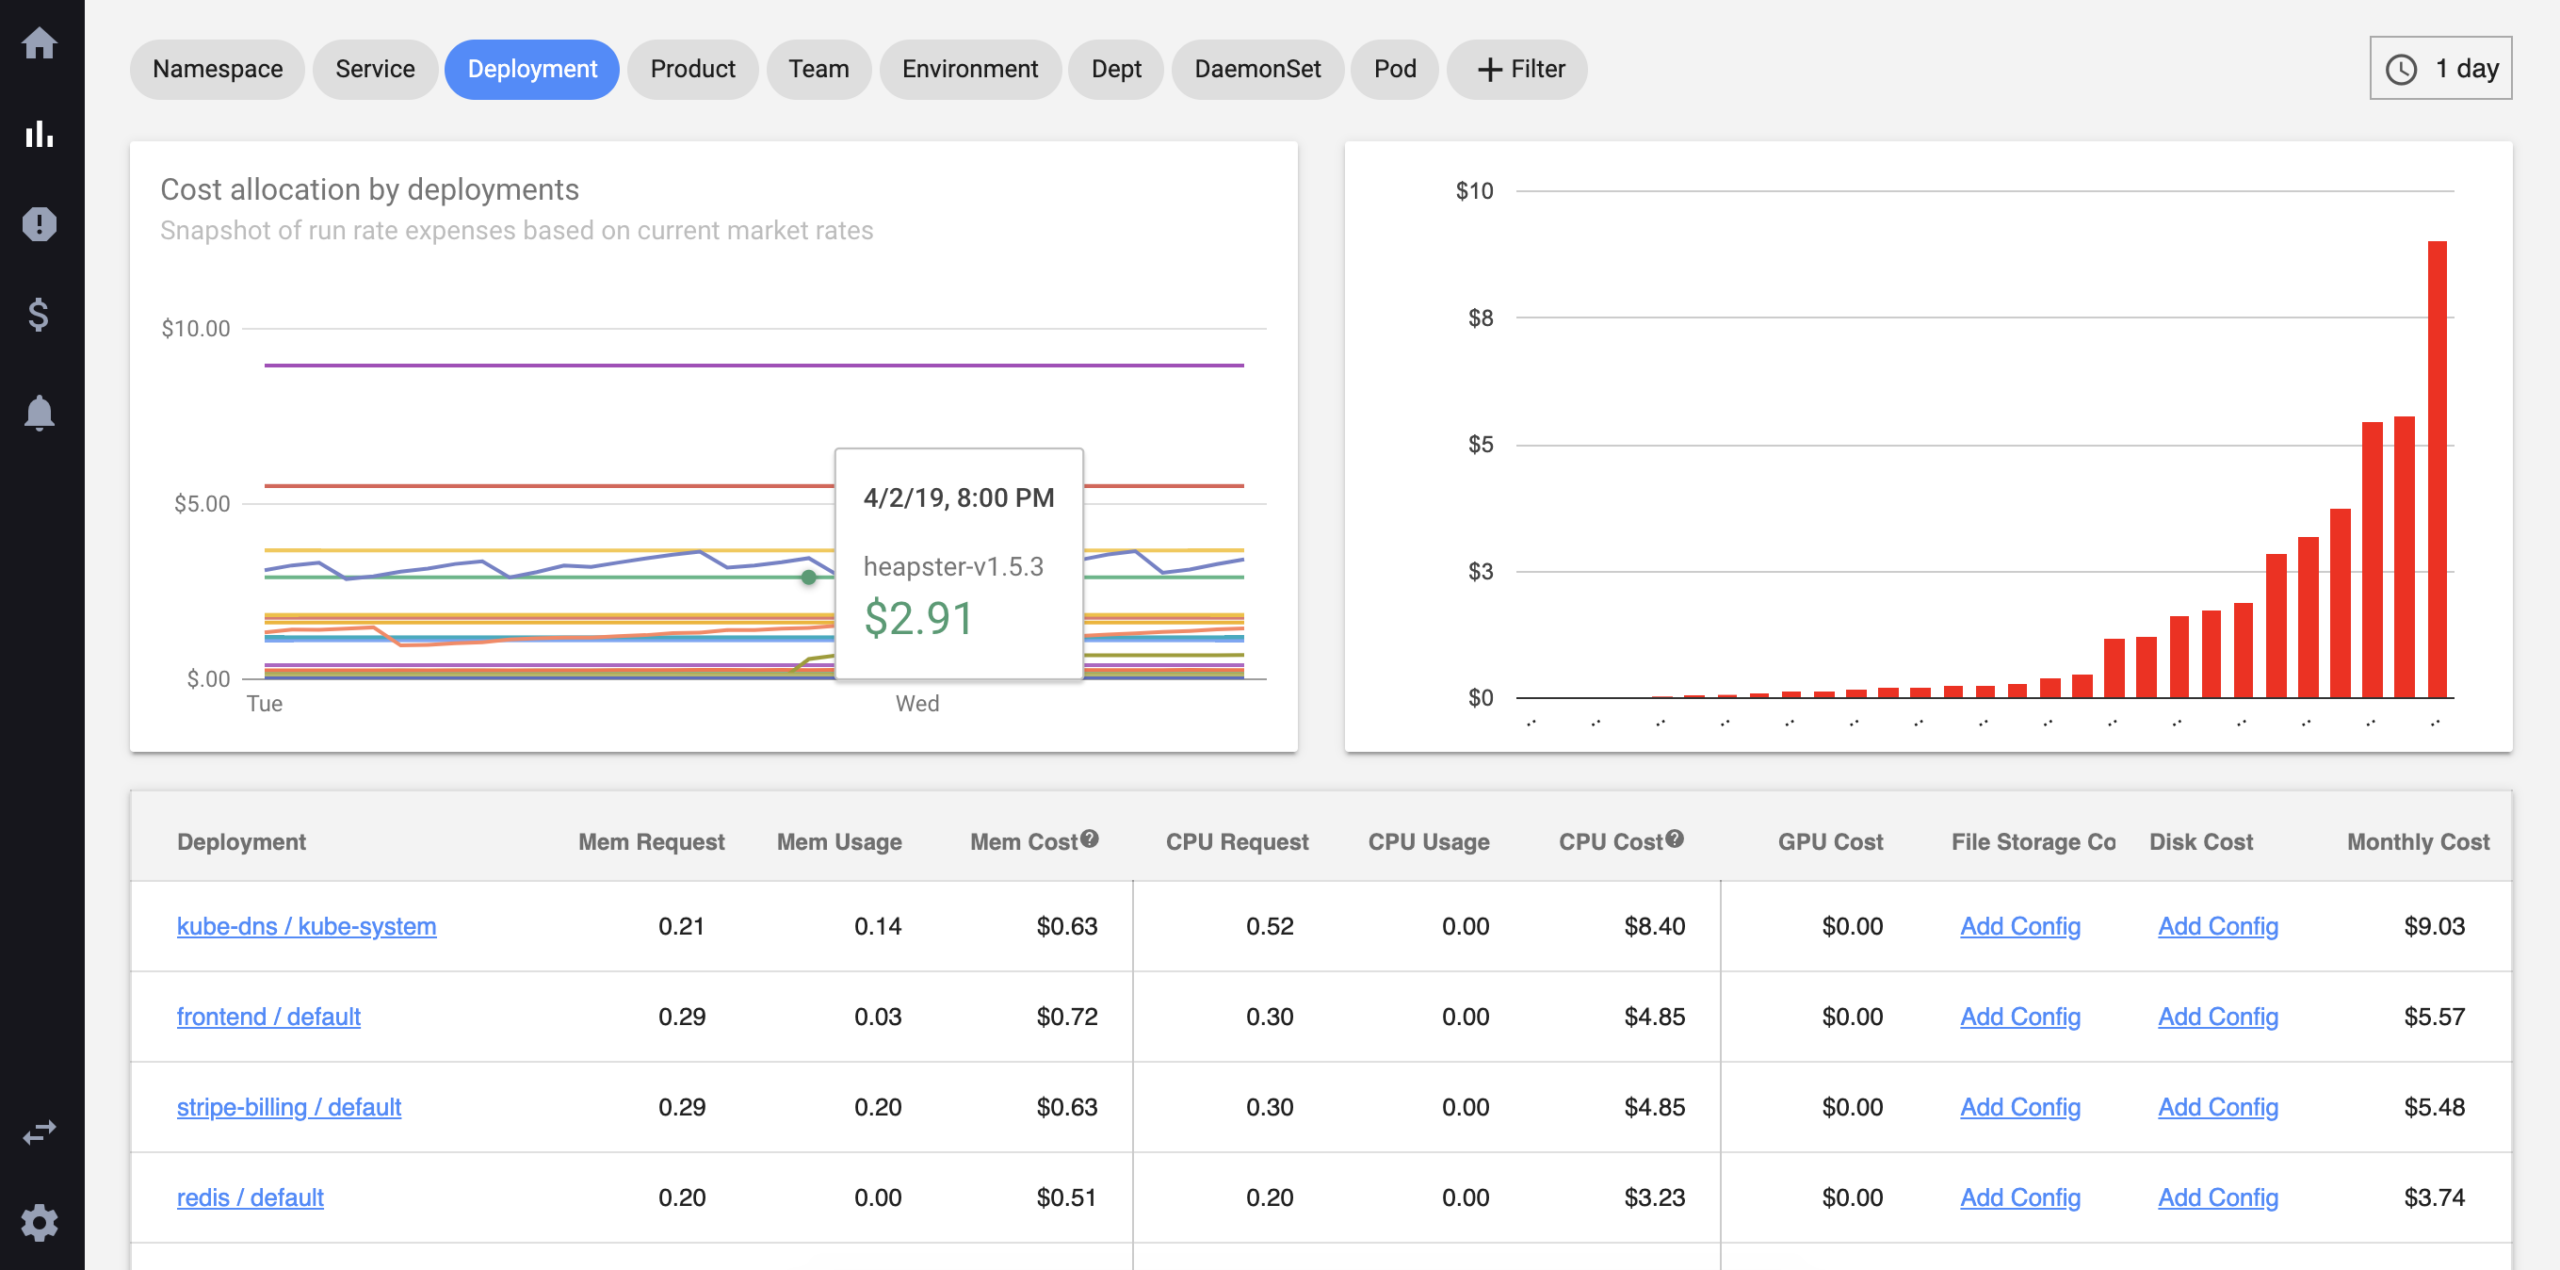Select the Namespace tab

tap(217, 67)
